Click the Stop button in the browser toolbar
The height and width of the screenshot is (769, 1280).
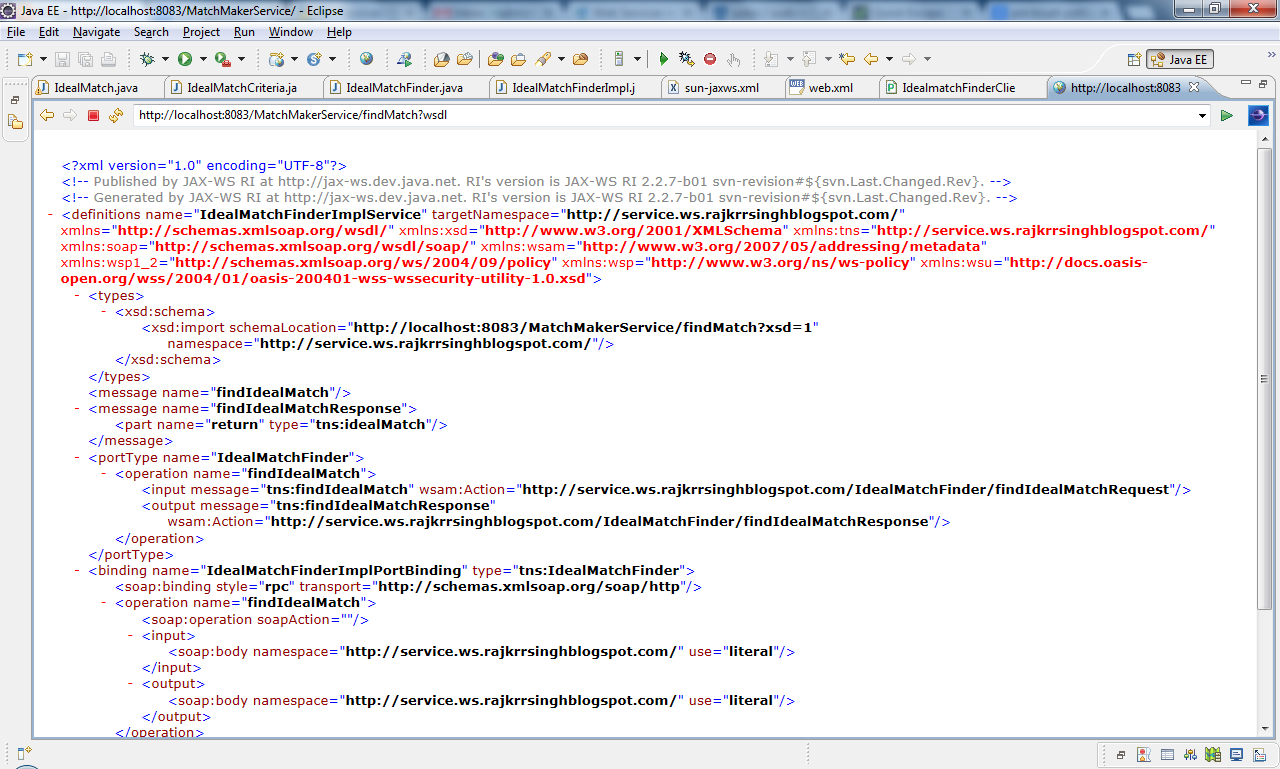[93, 115]
